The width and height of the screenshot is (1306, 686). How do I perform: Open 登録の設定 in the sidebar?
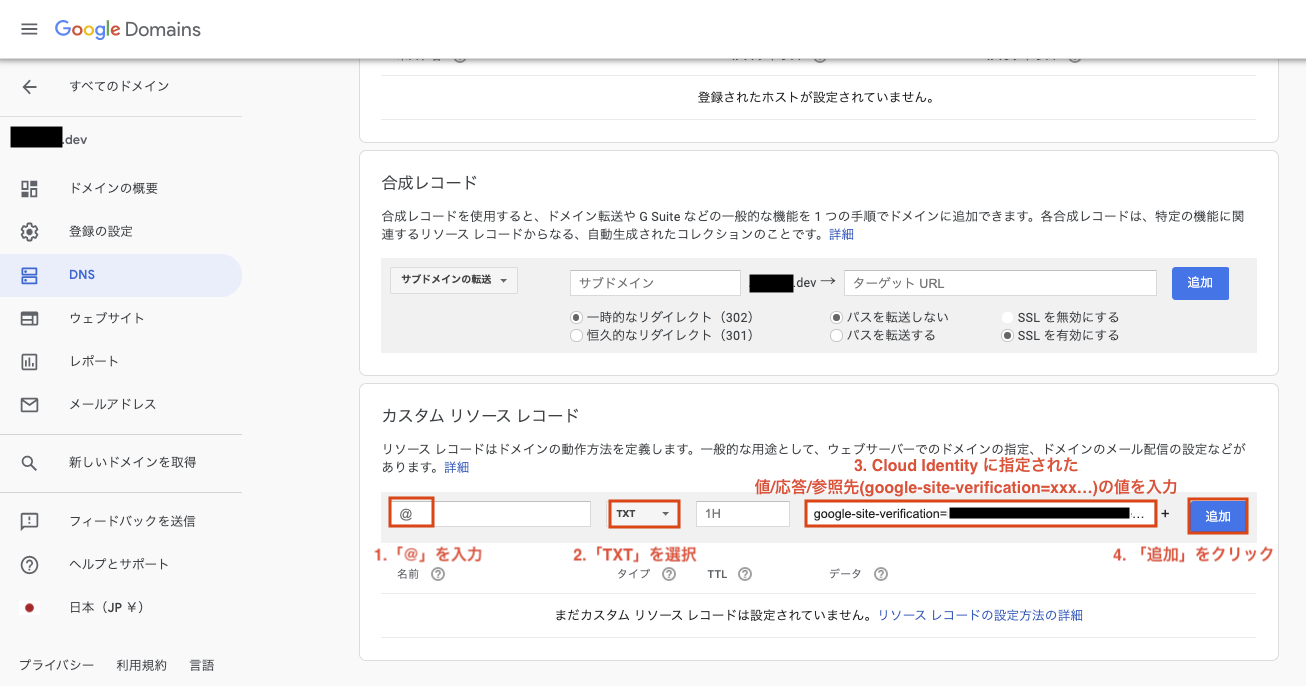101,232
